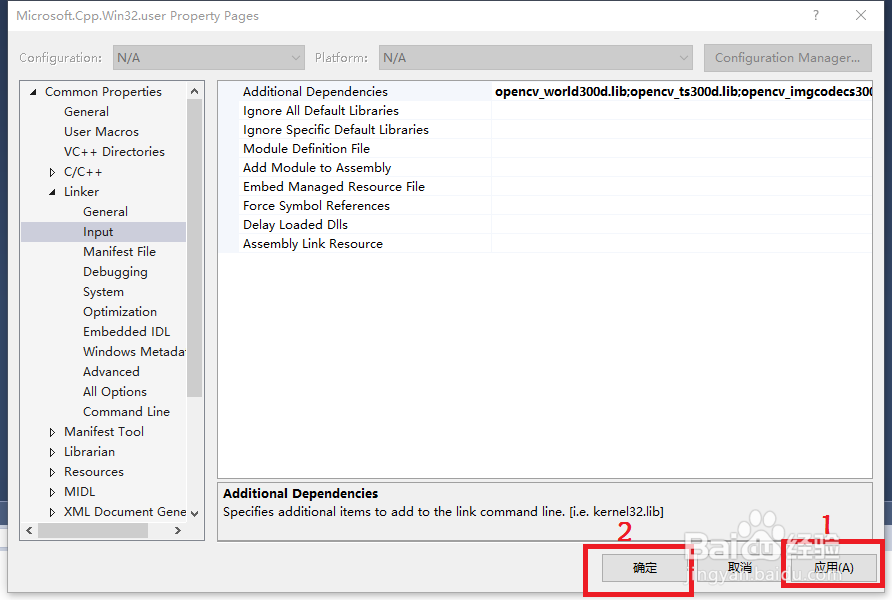Click the 应用(A) Apply button
The height and width of the screenshot is (605, 892).
(x=834, y=567)
